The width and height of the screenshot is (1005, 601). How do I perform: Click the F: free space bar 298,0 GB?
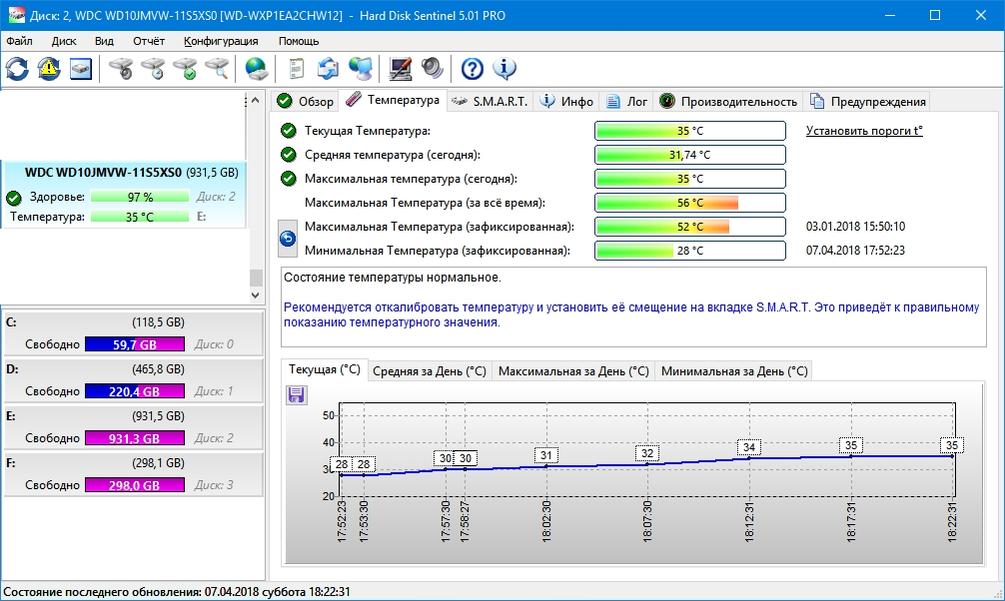pos(135,485)
